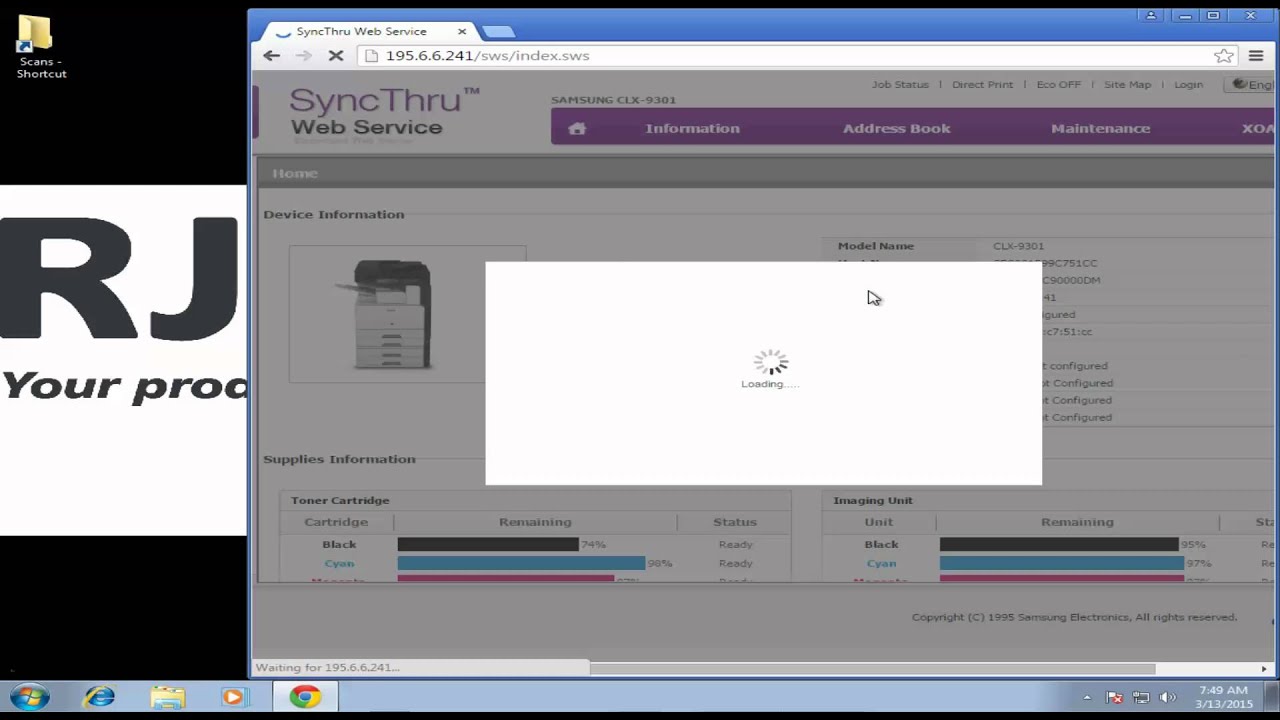1280x720 pixels.
Task: Click the Cyan toner remaining bar
Action: click(x=521, y=563)
